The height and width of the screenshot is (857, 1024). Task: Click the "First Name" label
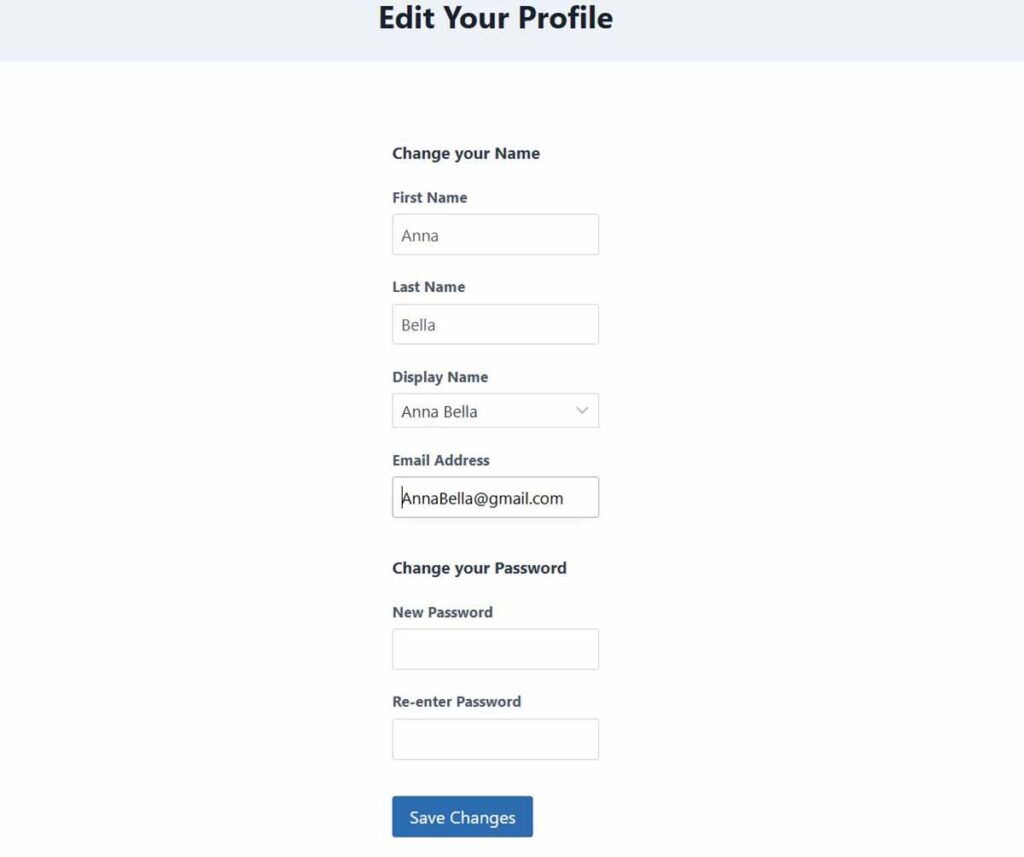coord(429,198)
